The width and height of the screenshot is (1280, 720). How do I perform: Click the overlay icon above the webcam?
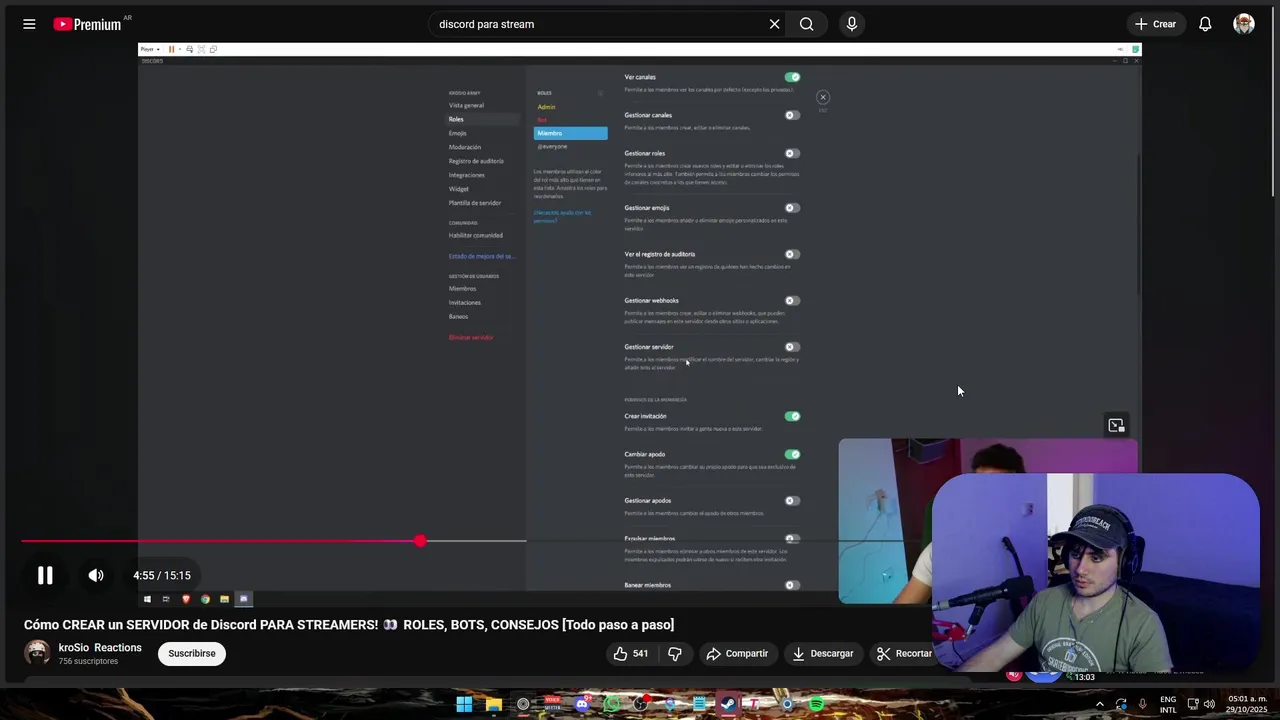(x=1117, y=425)
